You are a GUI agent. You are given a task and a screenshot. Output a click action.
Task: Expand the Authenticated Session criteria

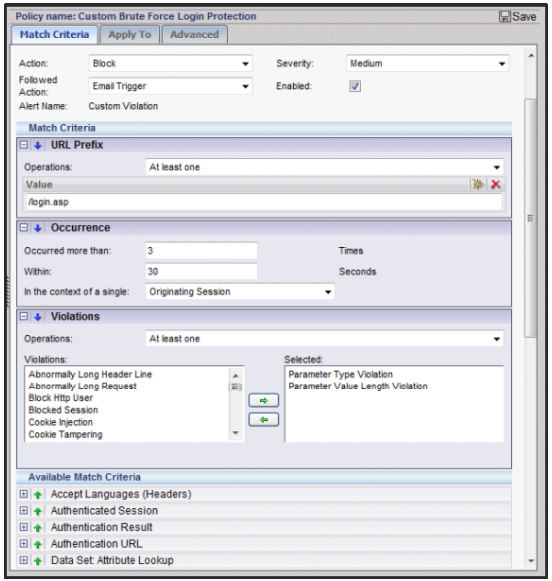coord(24,511)
